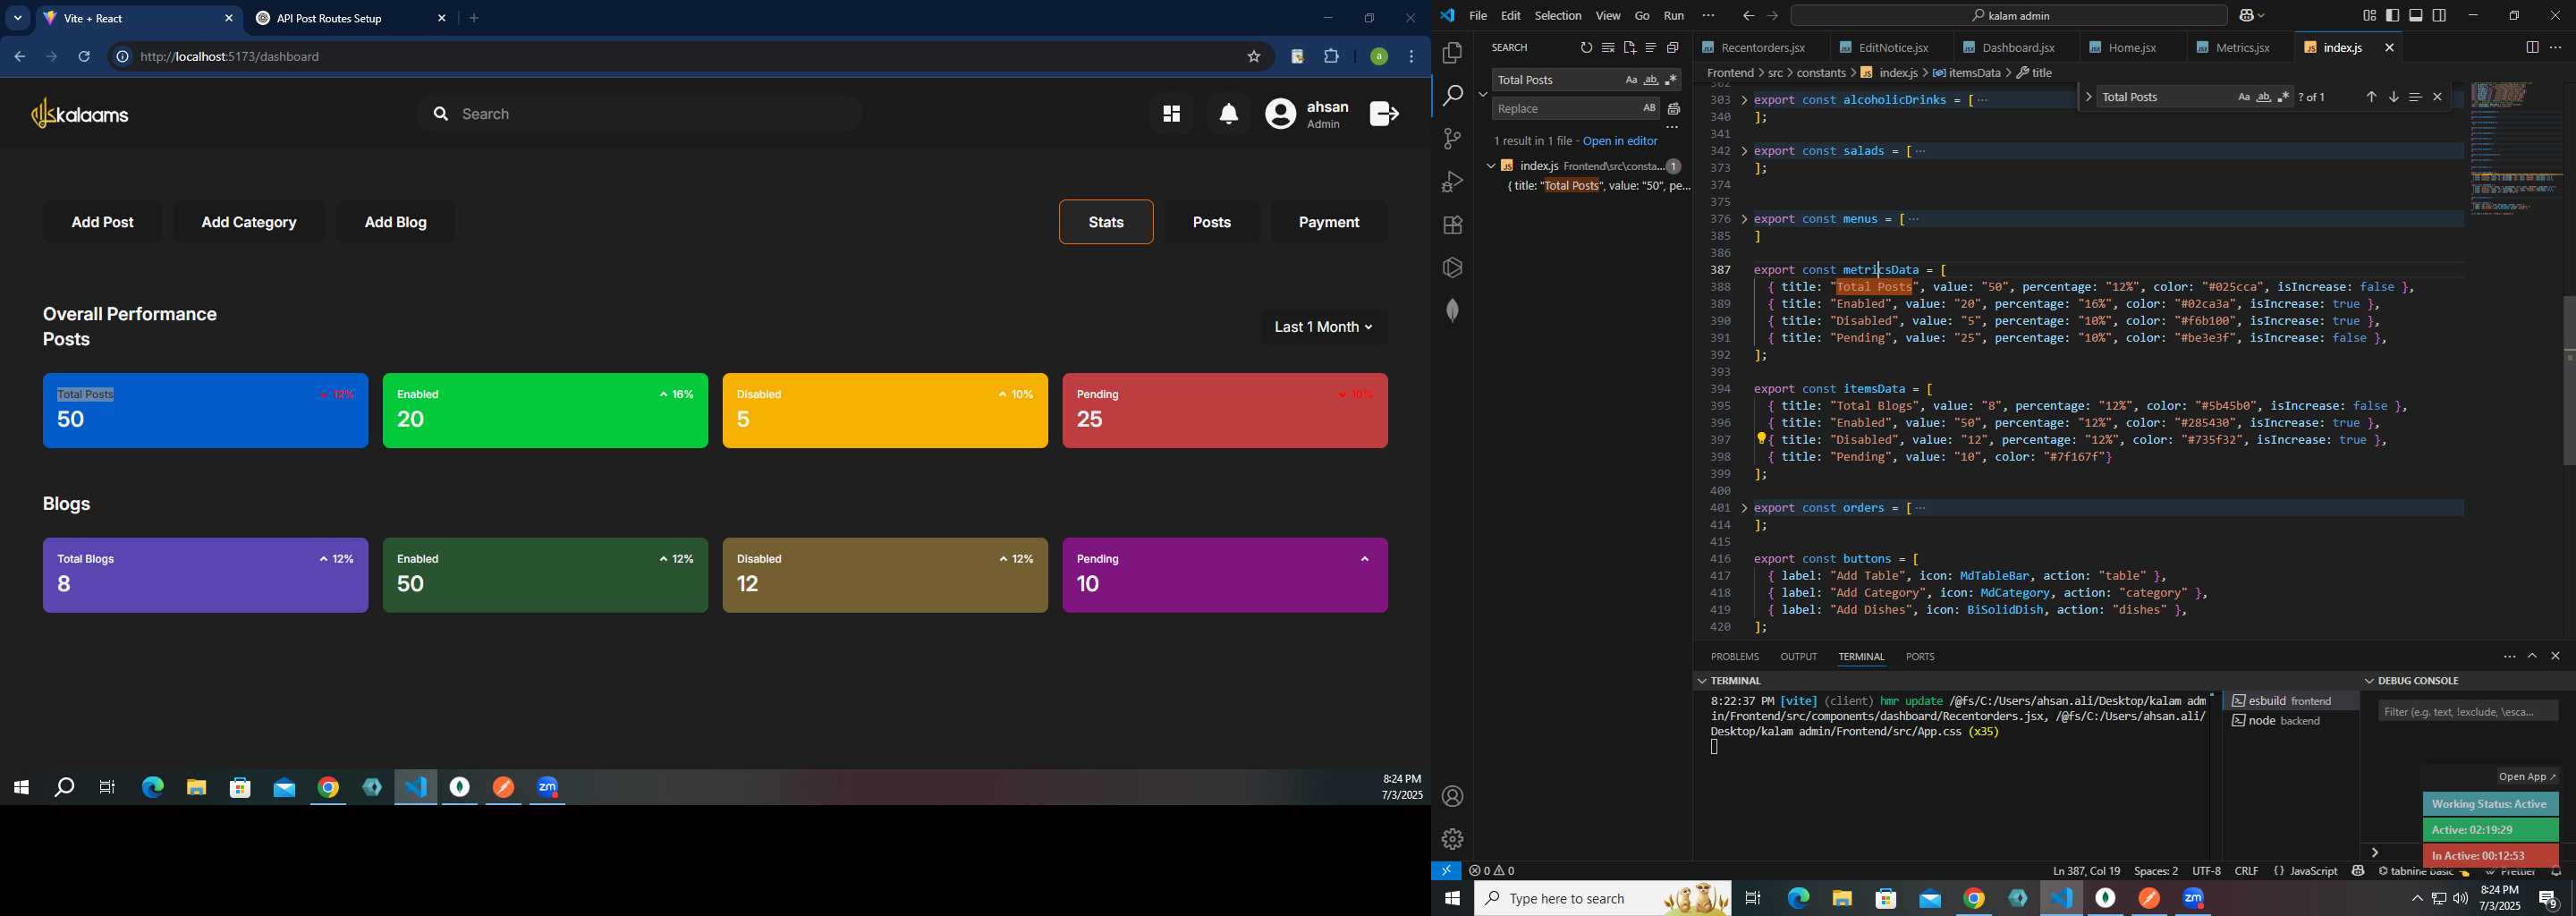Open the Run menu in VS Code

[1673, 16]
